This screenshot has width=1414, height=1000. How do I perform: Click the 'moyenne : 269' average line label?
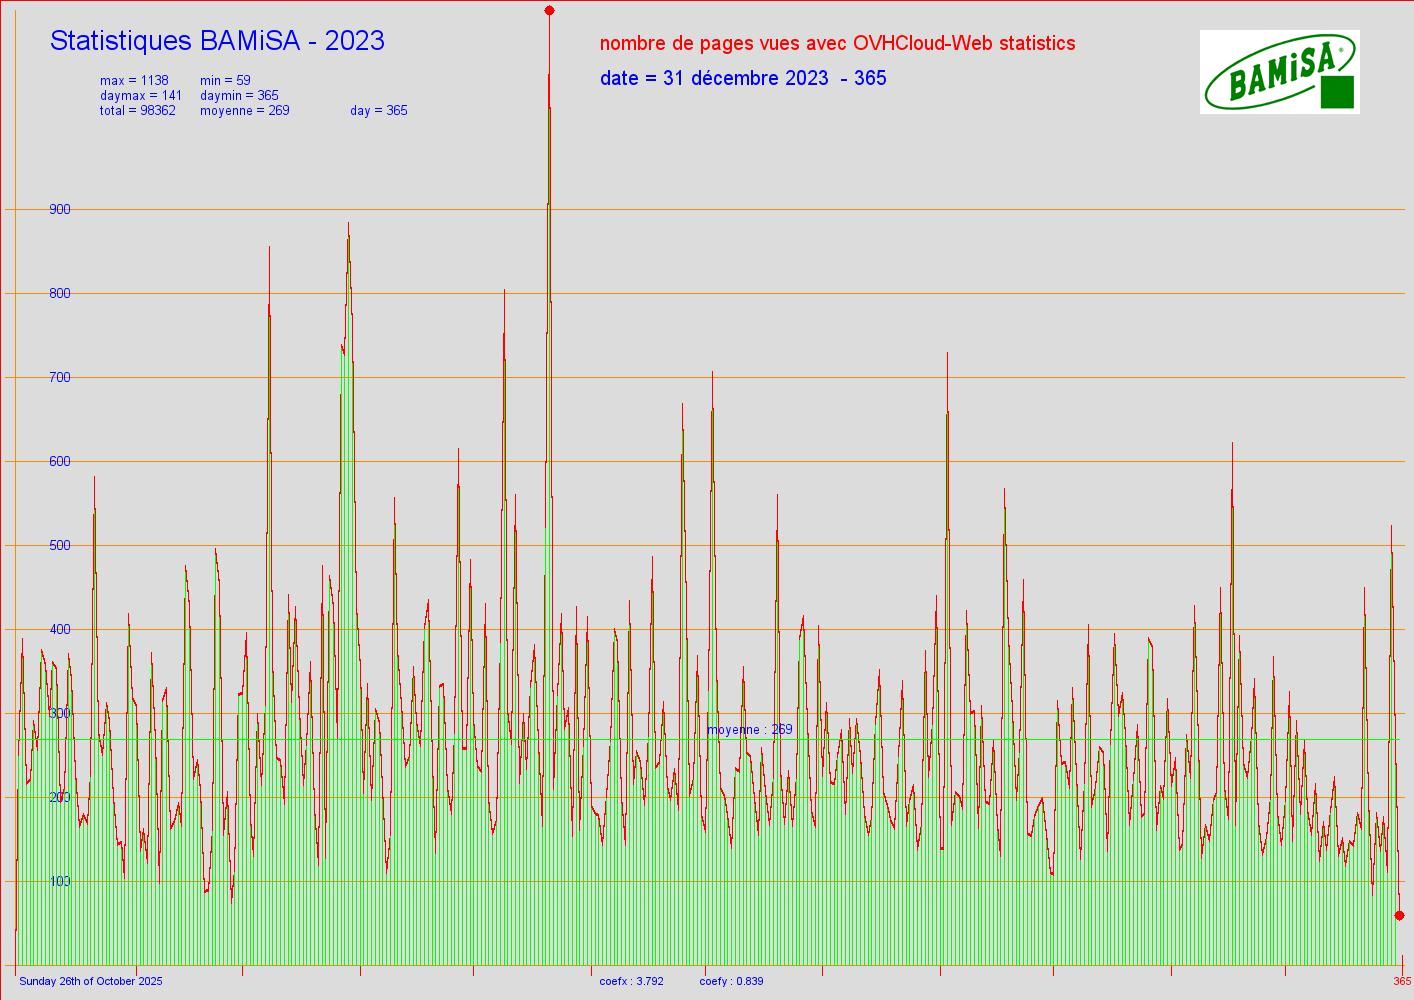tap(749, 730)
